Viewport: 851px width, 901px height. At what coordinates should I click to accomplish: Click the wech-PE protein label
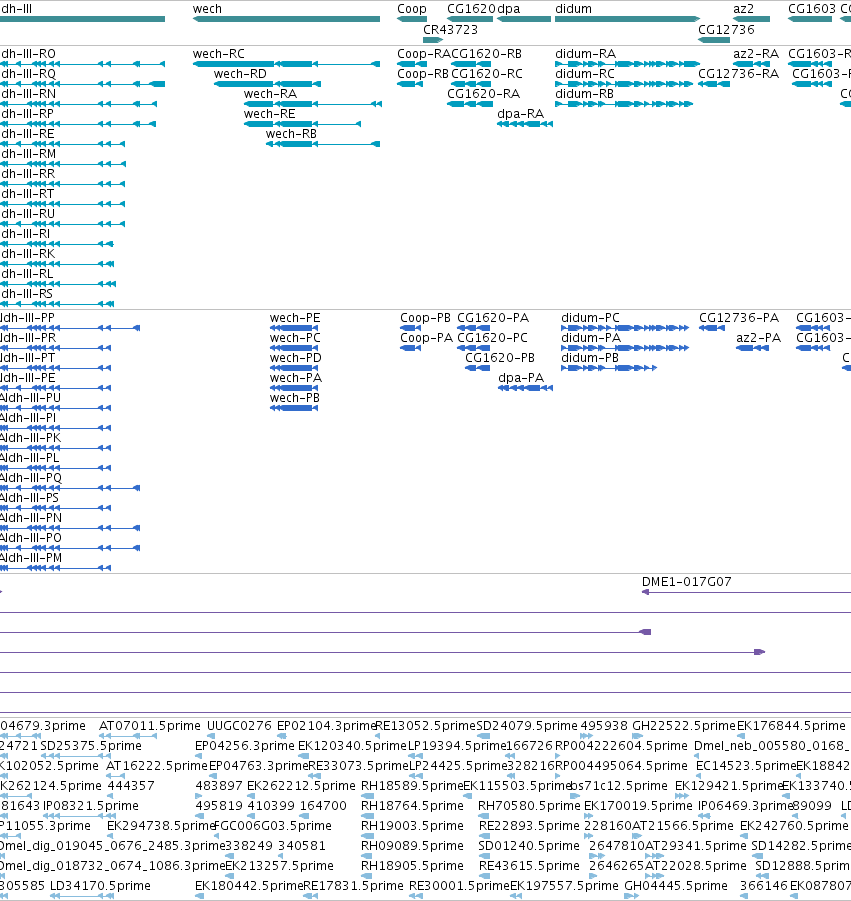coord(295,318)
